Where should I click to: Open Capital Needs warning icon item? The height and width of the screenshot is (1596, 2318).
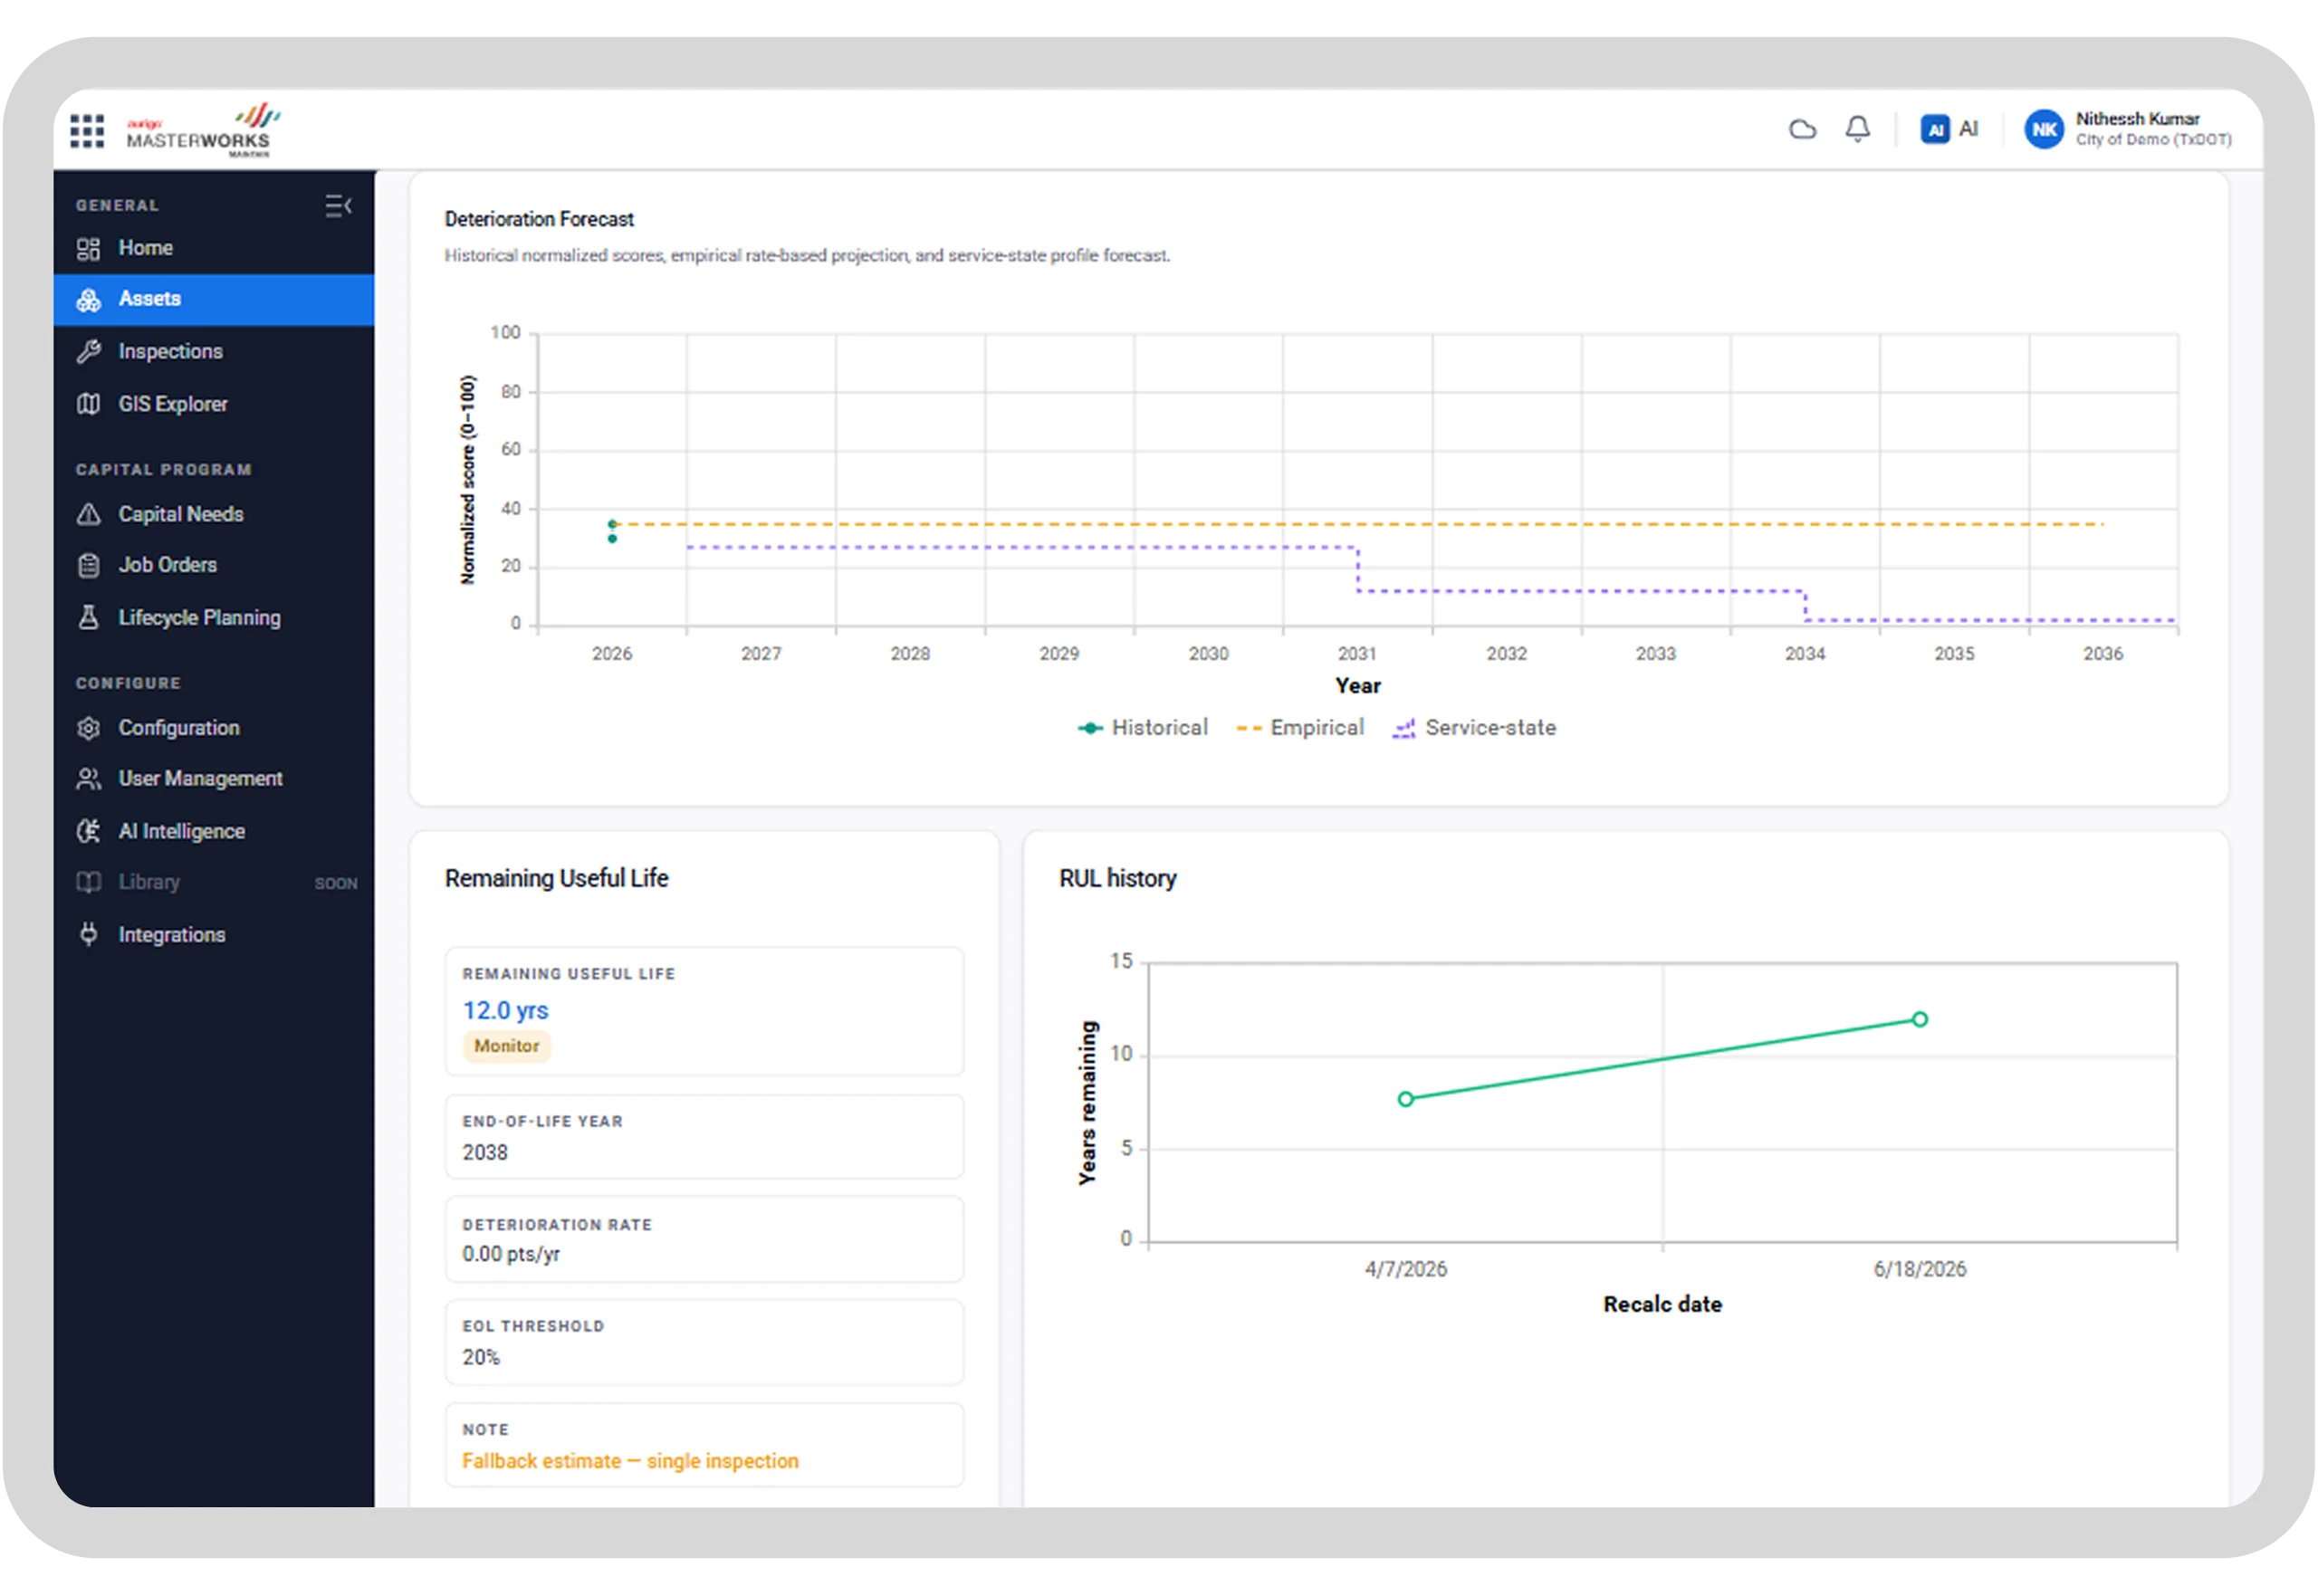pos(89,514)
